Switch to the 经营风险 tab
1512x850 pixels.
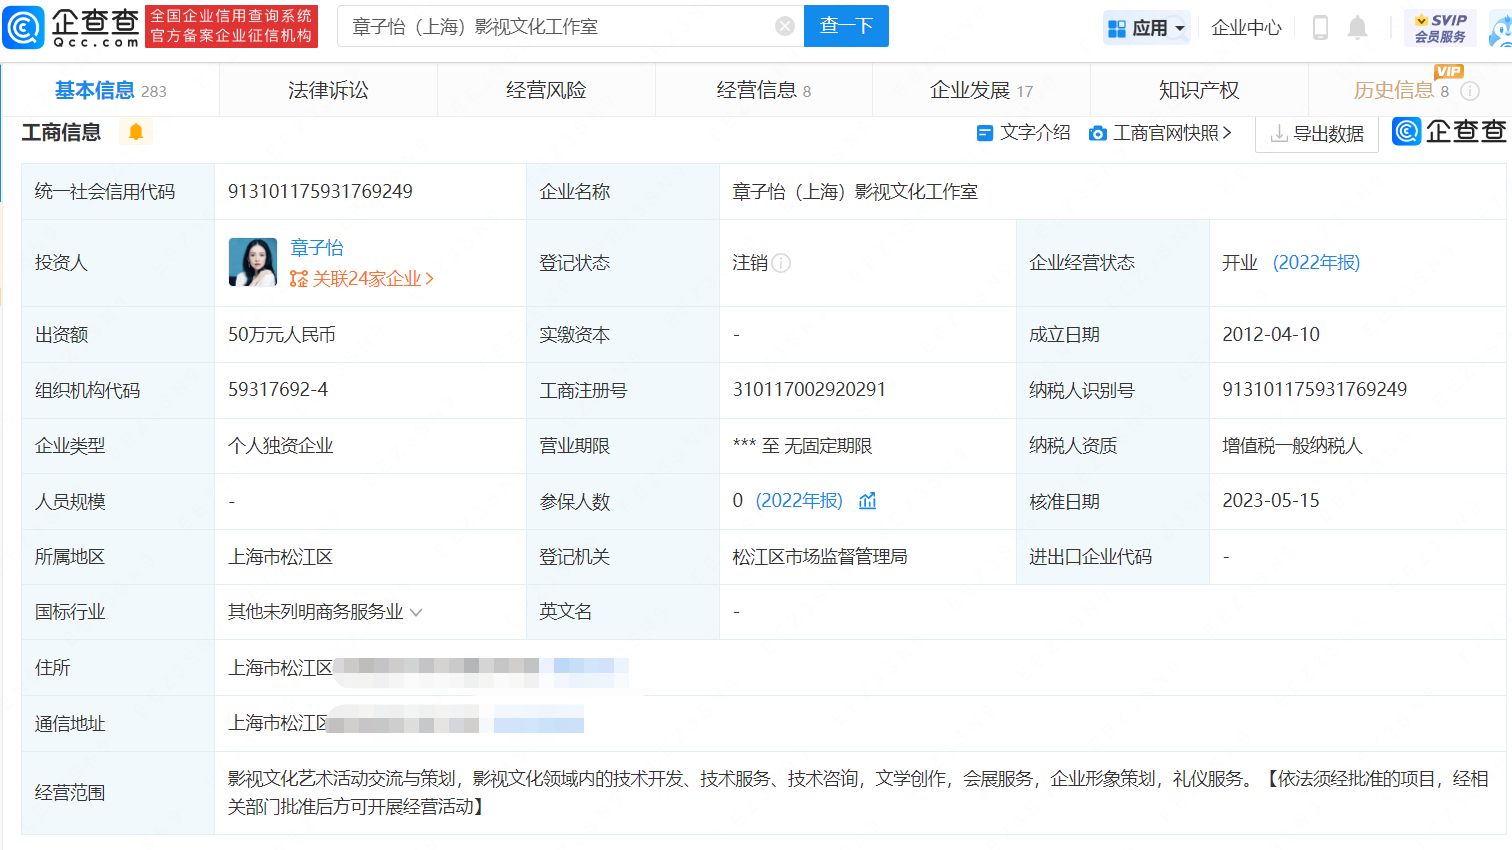point(546,90)
